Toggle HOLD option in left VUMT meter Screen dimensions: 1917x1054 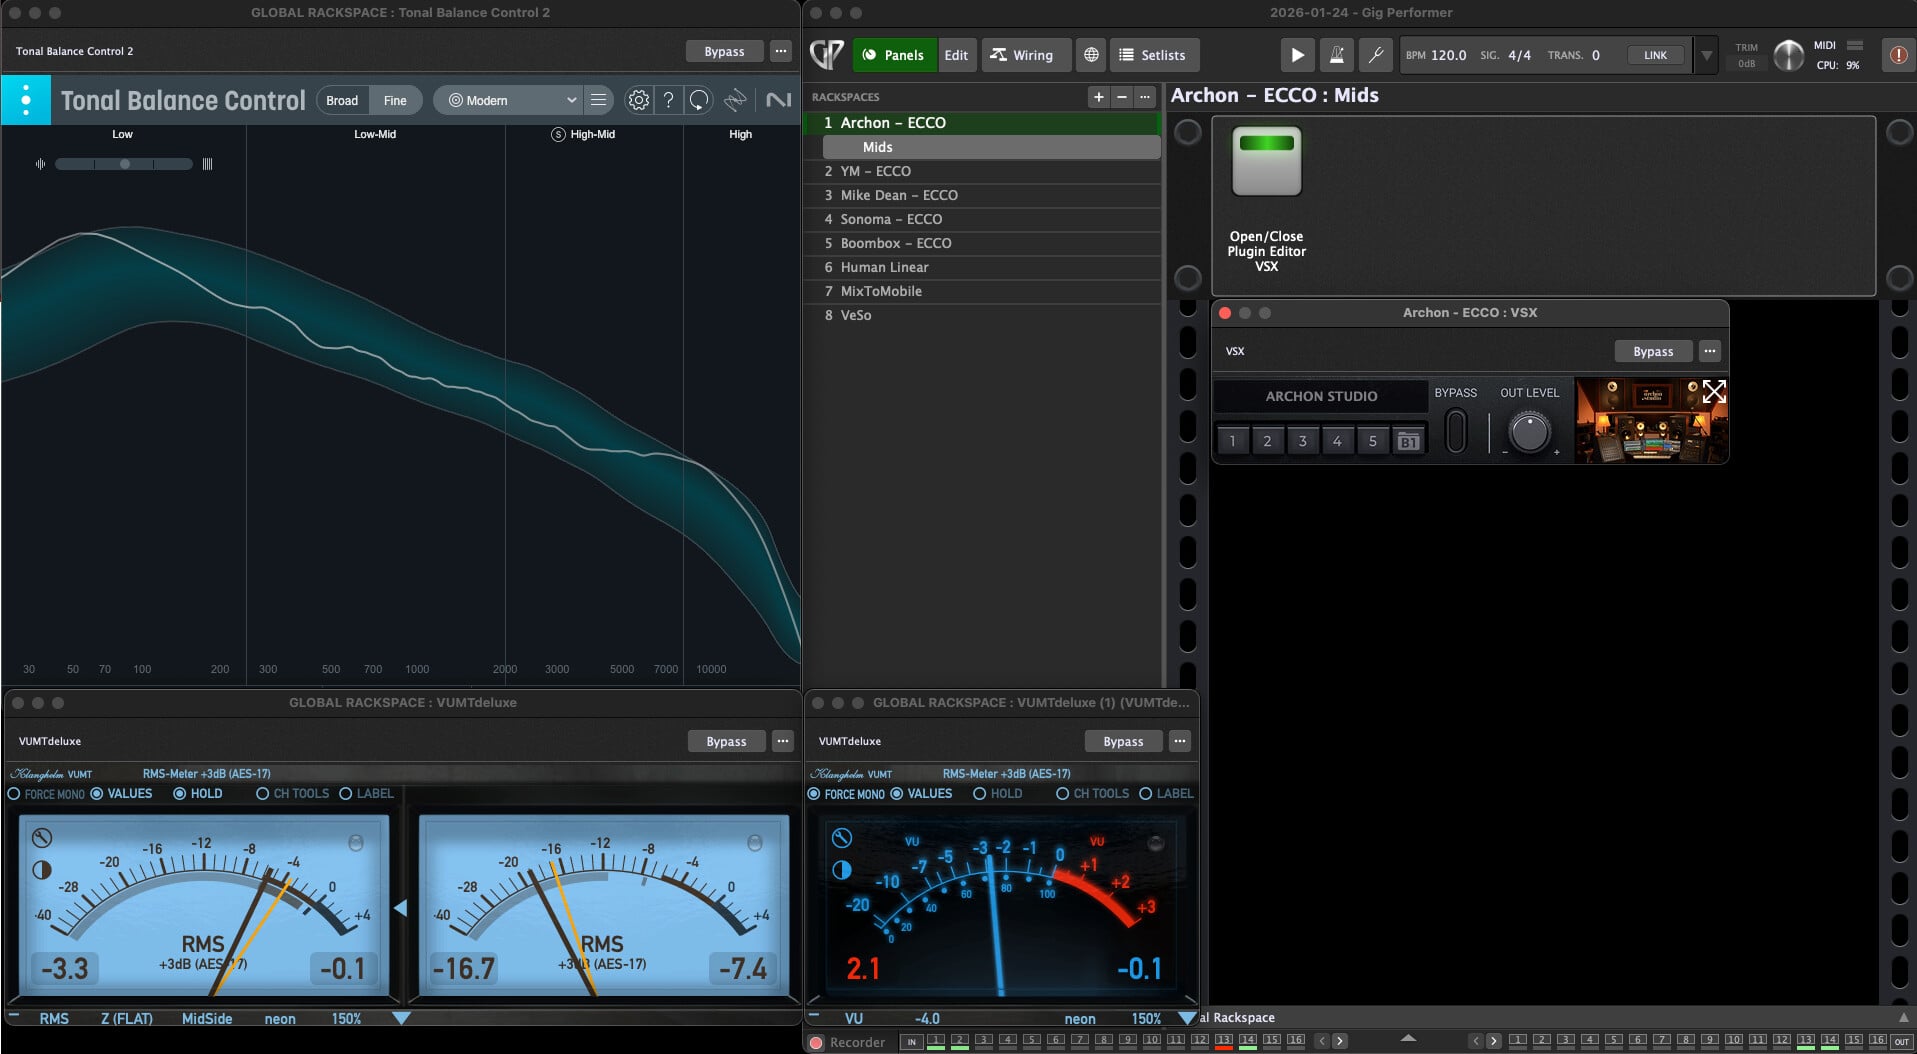click(x=180, y=794)
